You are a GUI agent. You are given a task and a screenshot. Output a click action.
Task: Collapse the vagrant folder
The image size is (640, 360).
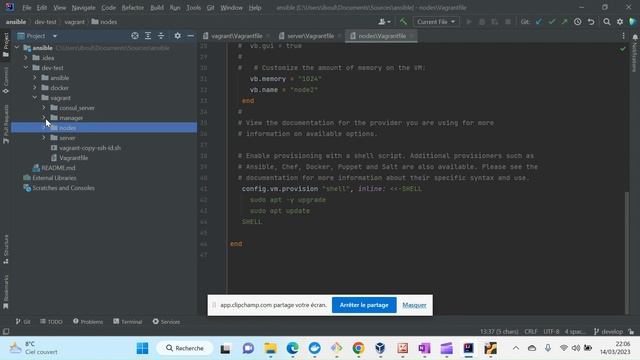[35, 98]
